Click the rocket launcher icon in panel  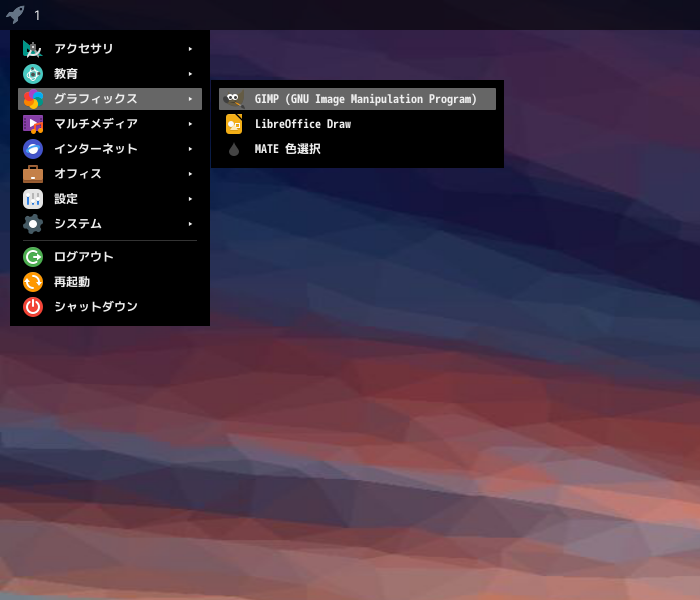pyautogui.click(x=15, y=14)
